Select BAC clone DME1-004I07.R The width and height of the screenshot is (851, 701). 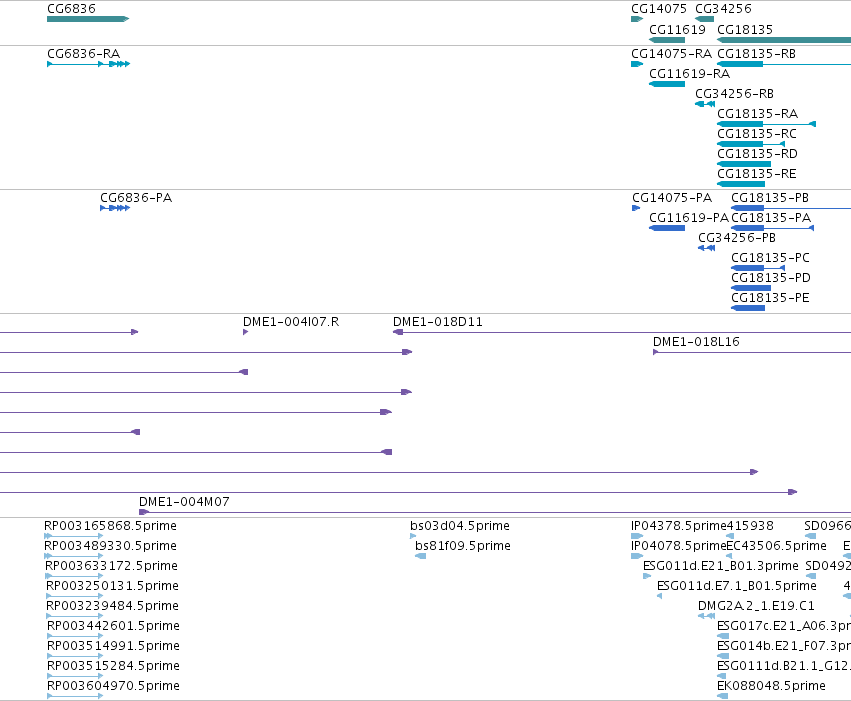(x=291, y=322)
